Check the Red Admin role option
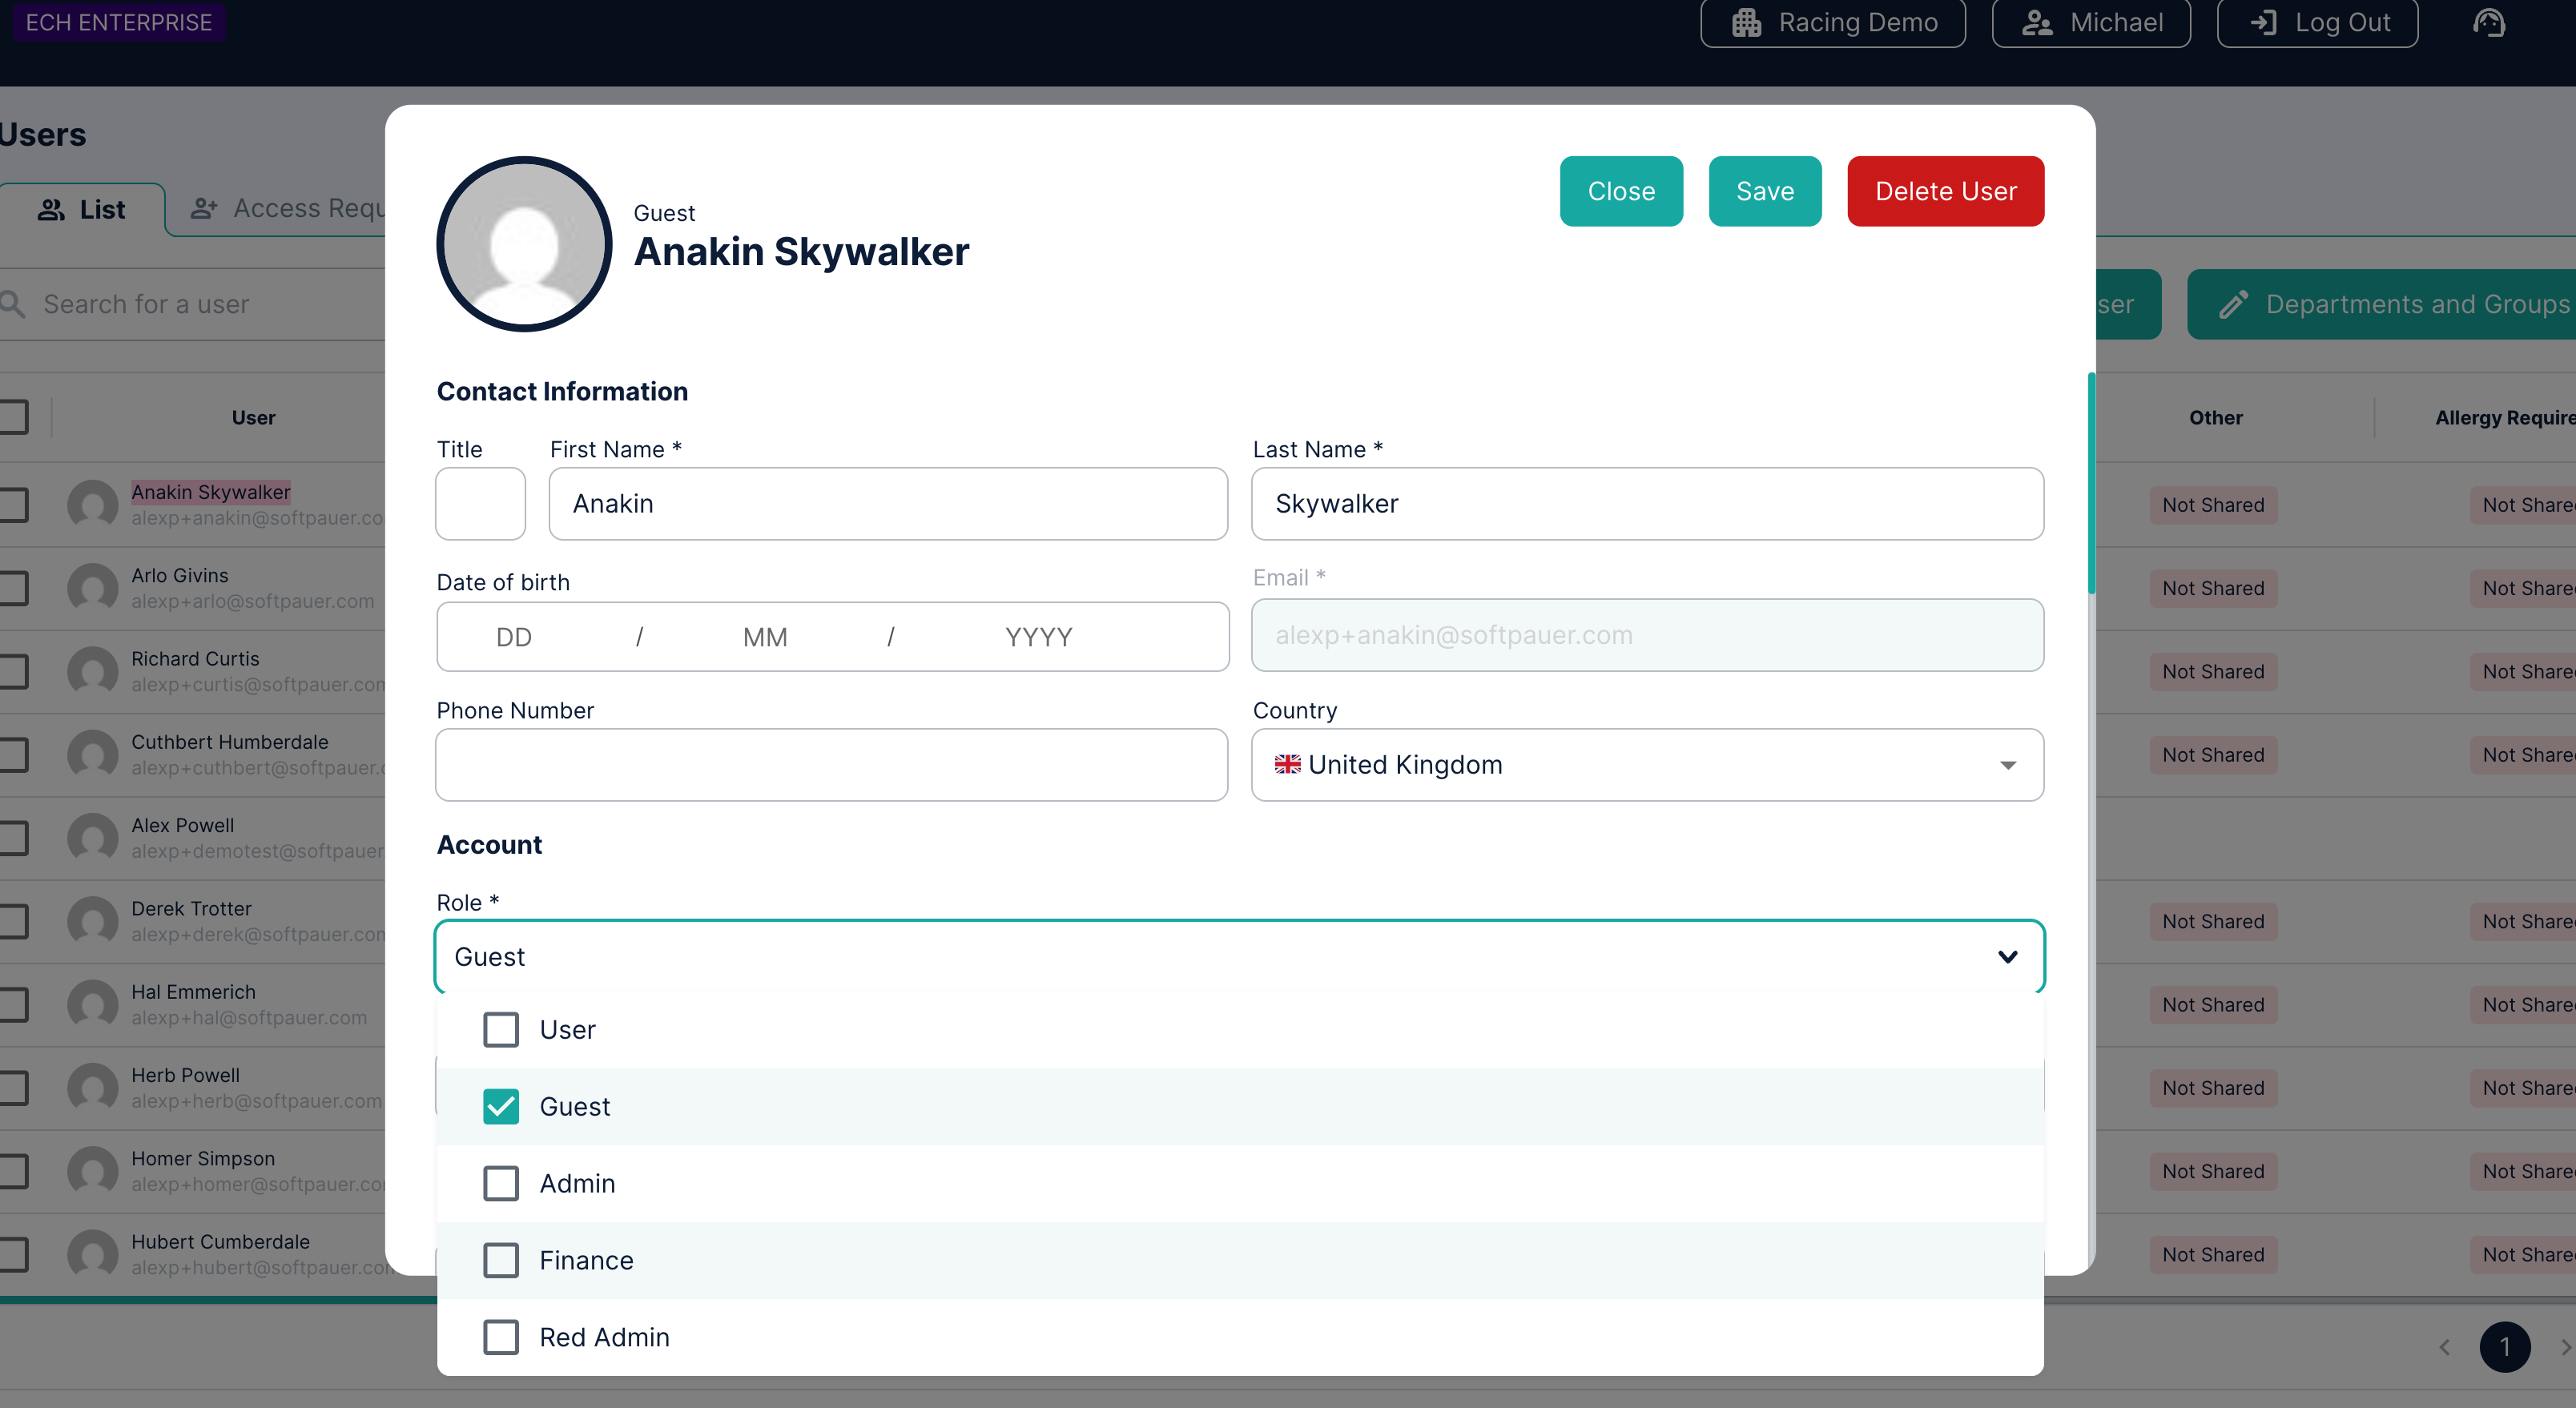The image size is (2576, 1408). 501,1337
